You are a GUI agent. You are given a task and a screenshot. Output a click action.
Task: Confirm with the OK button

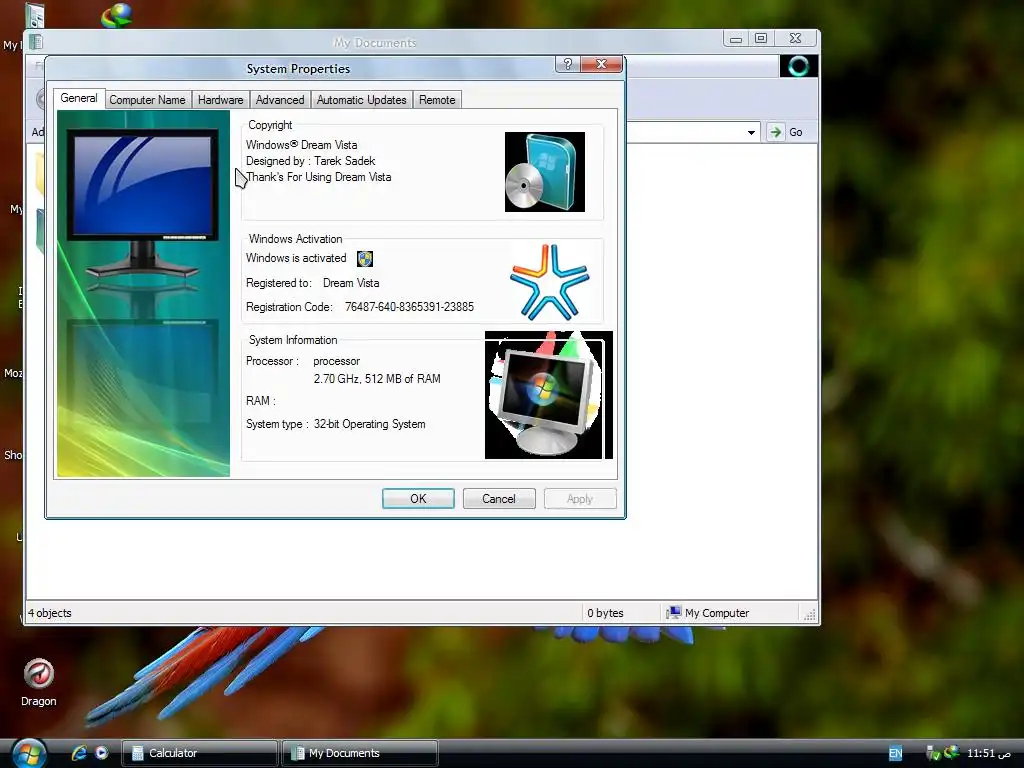(x=418, y=498)
